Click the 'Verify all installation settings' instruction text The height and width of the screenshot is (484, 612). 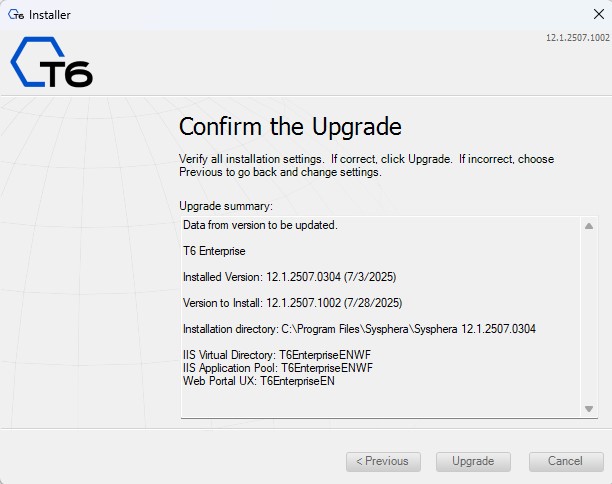(366, 165)
